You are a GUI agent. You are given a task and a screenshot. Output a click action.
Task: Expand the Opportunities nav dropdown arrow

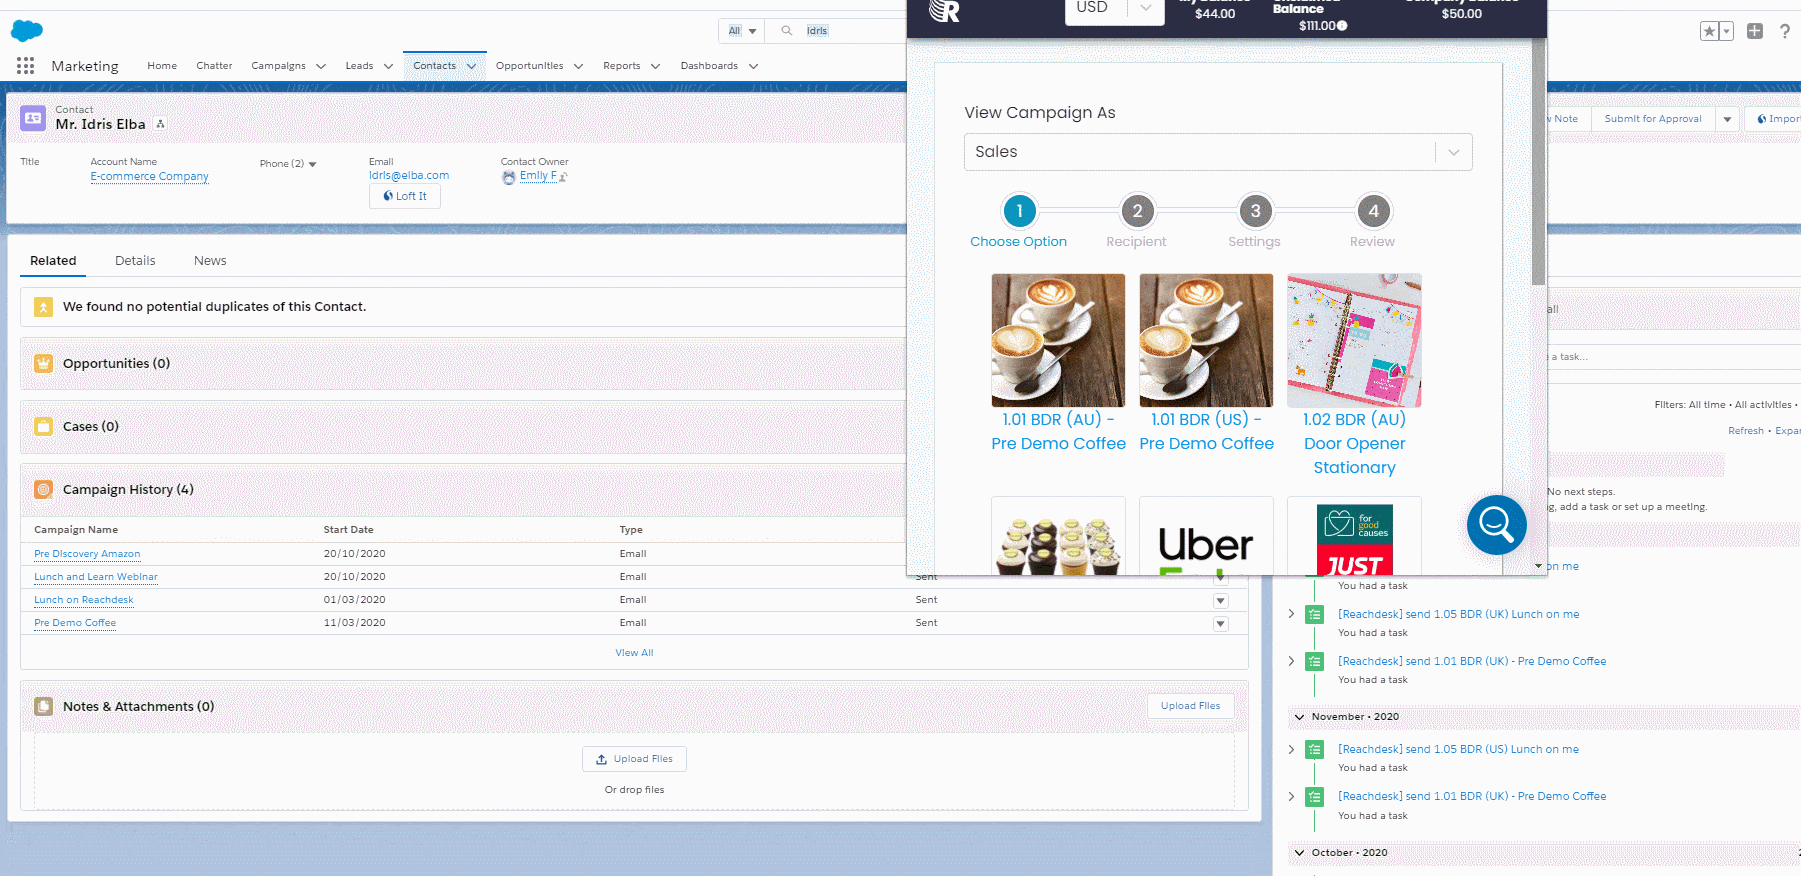point(578,66)
